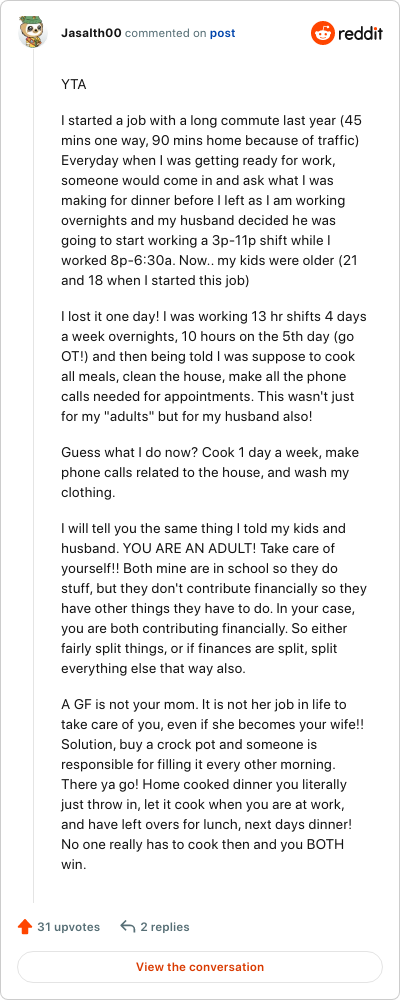Screen dimensions: 400x1000
Task: Click the reply arrow icon beside 2 replies
Action: [x=128, y=927]
